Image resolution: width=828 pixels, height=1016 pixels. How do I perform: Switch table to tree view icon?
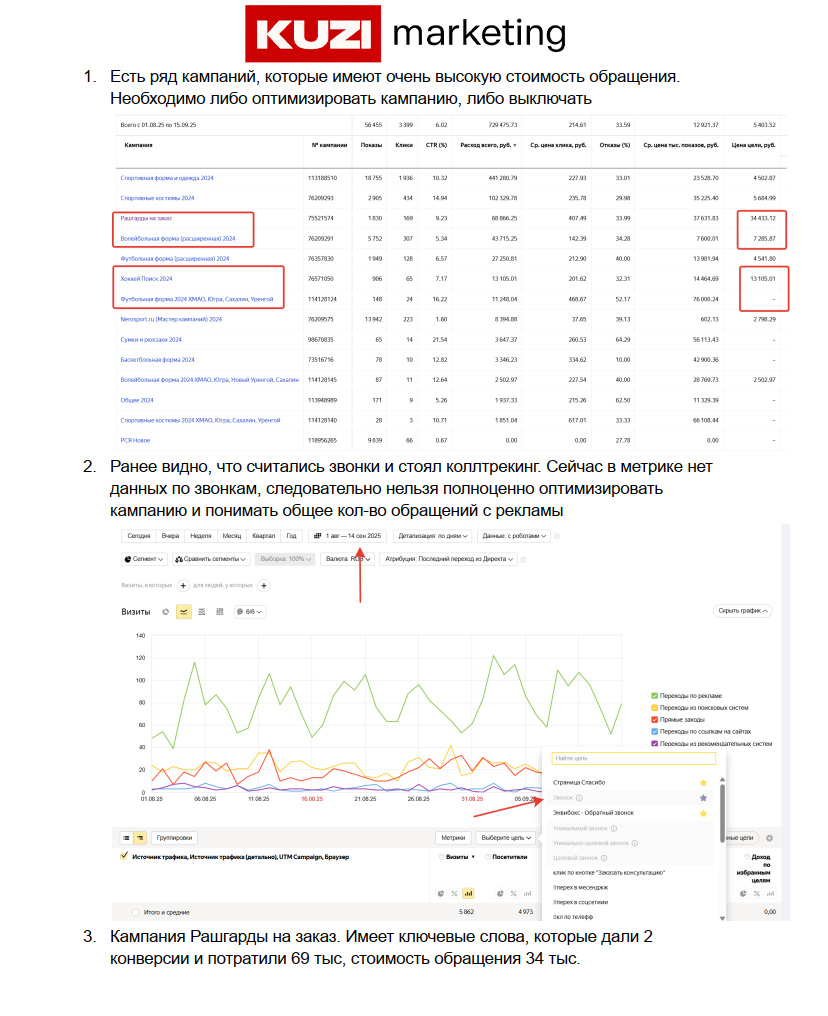coord(140,838)
